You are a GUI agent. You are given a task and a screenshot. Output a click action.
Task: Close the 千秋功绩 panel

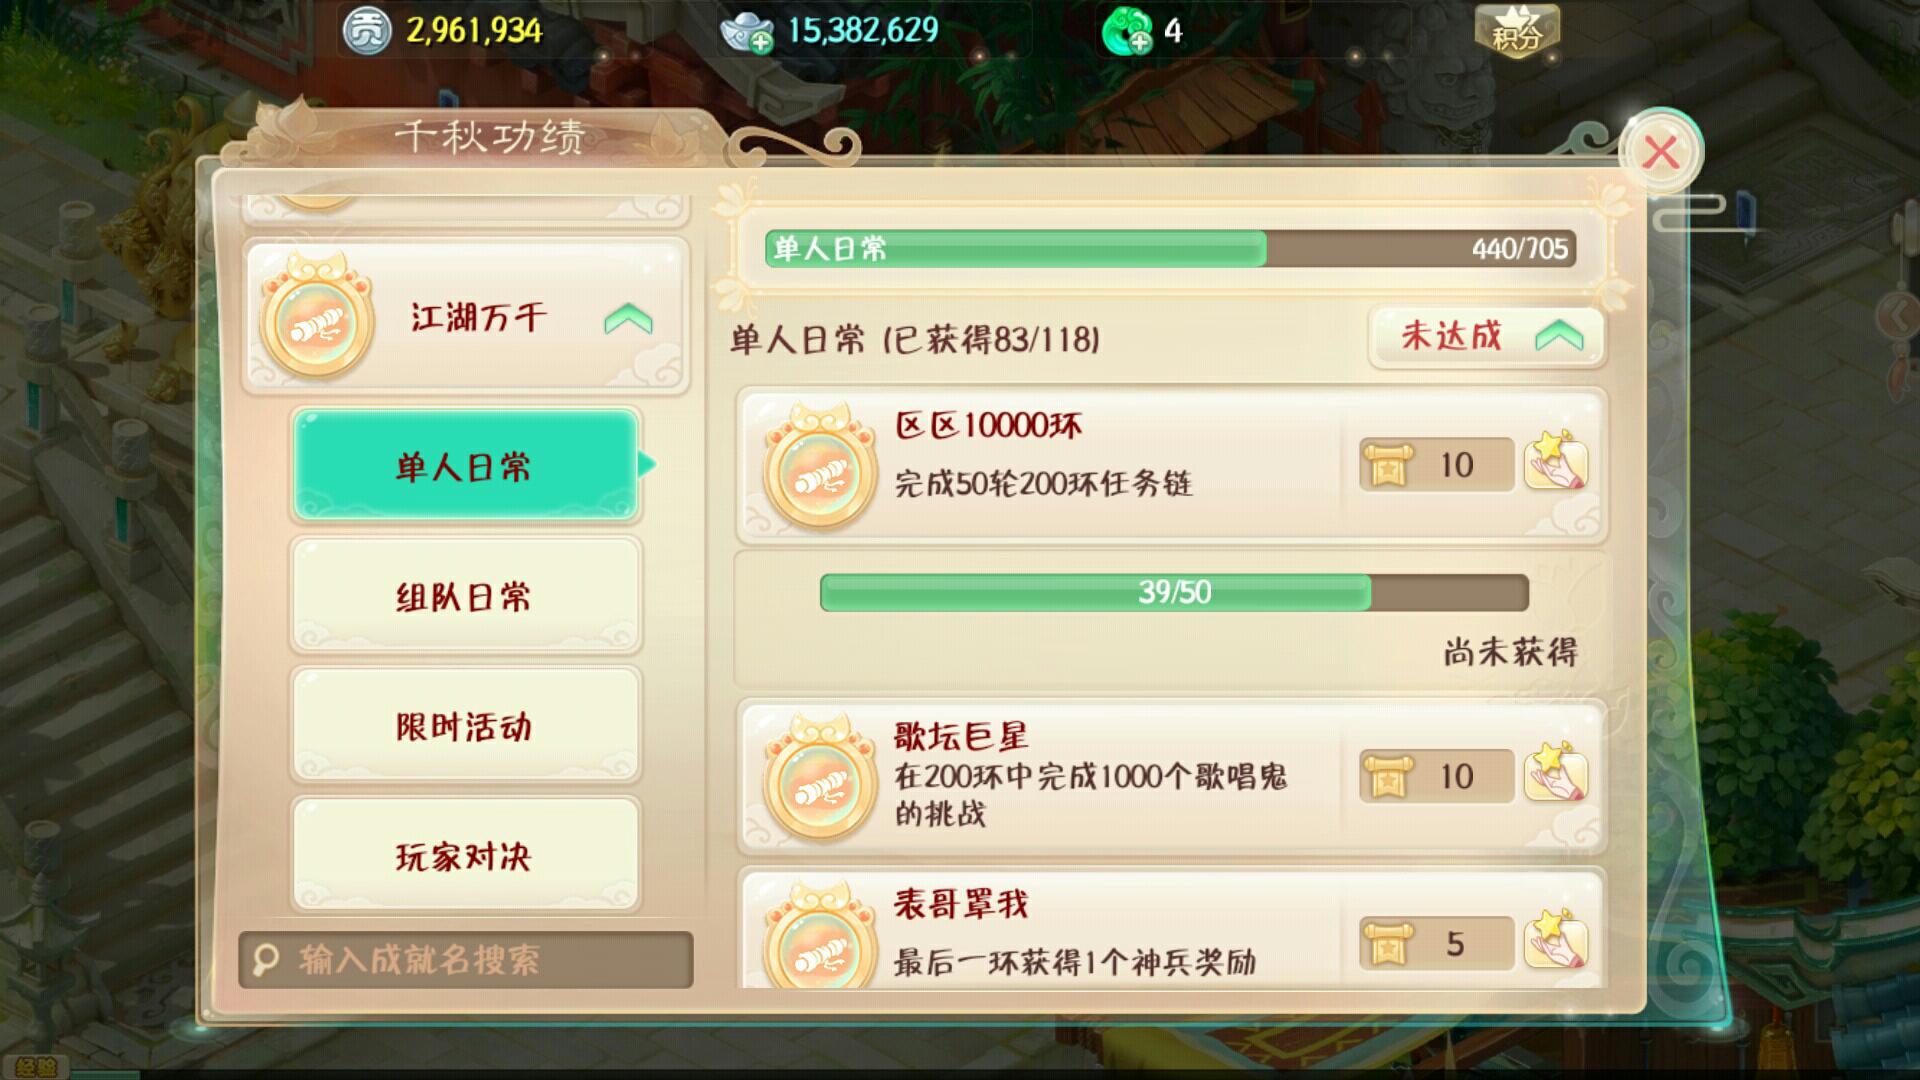pos(1661,152)
